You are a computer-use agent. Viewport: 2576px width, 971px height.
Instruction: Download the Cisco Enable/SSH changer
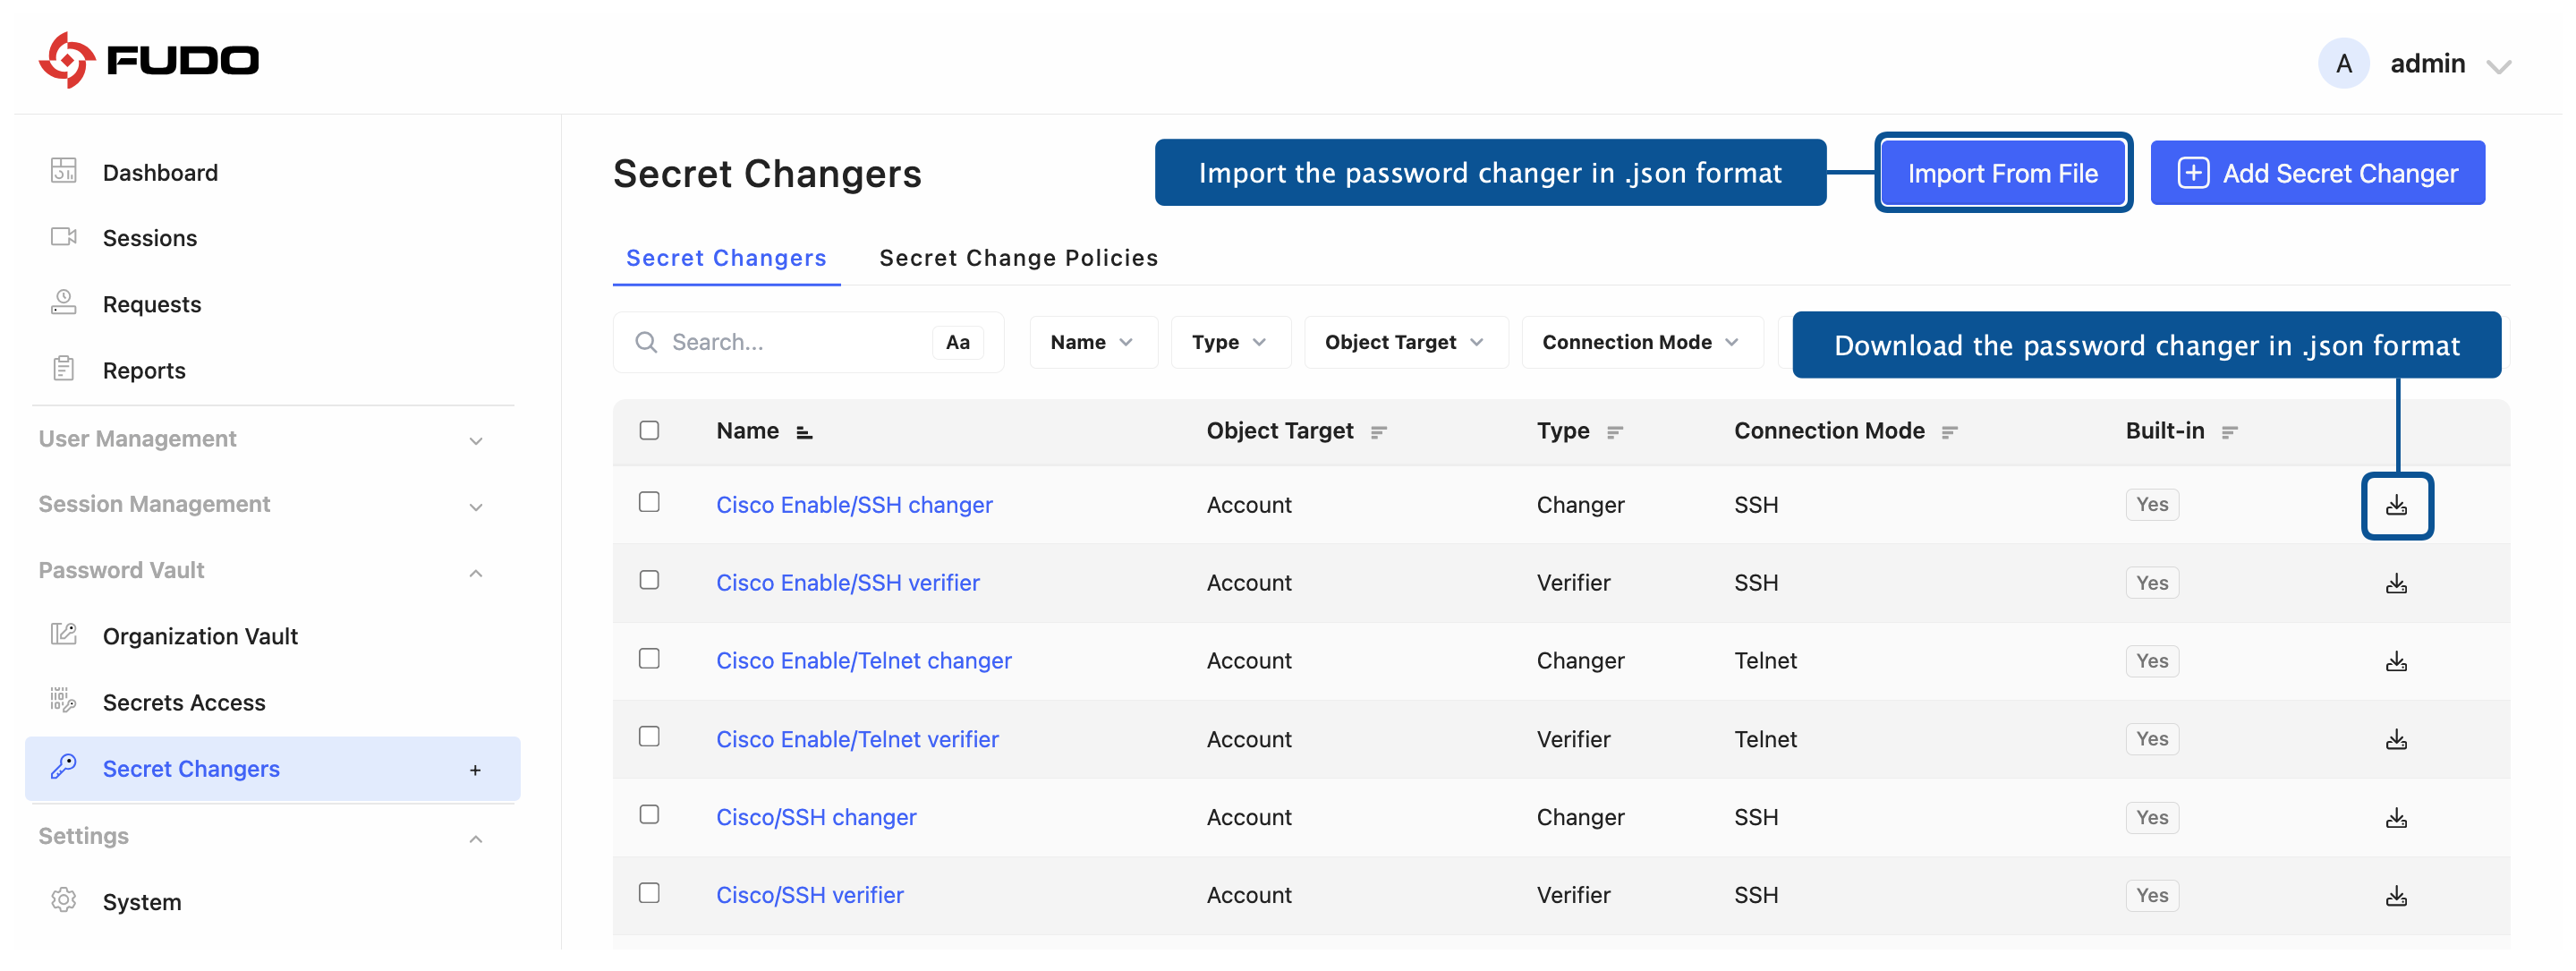click(2396, 505)
